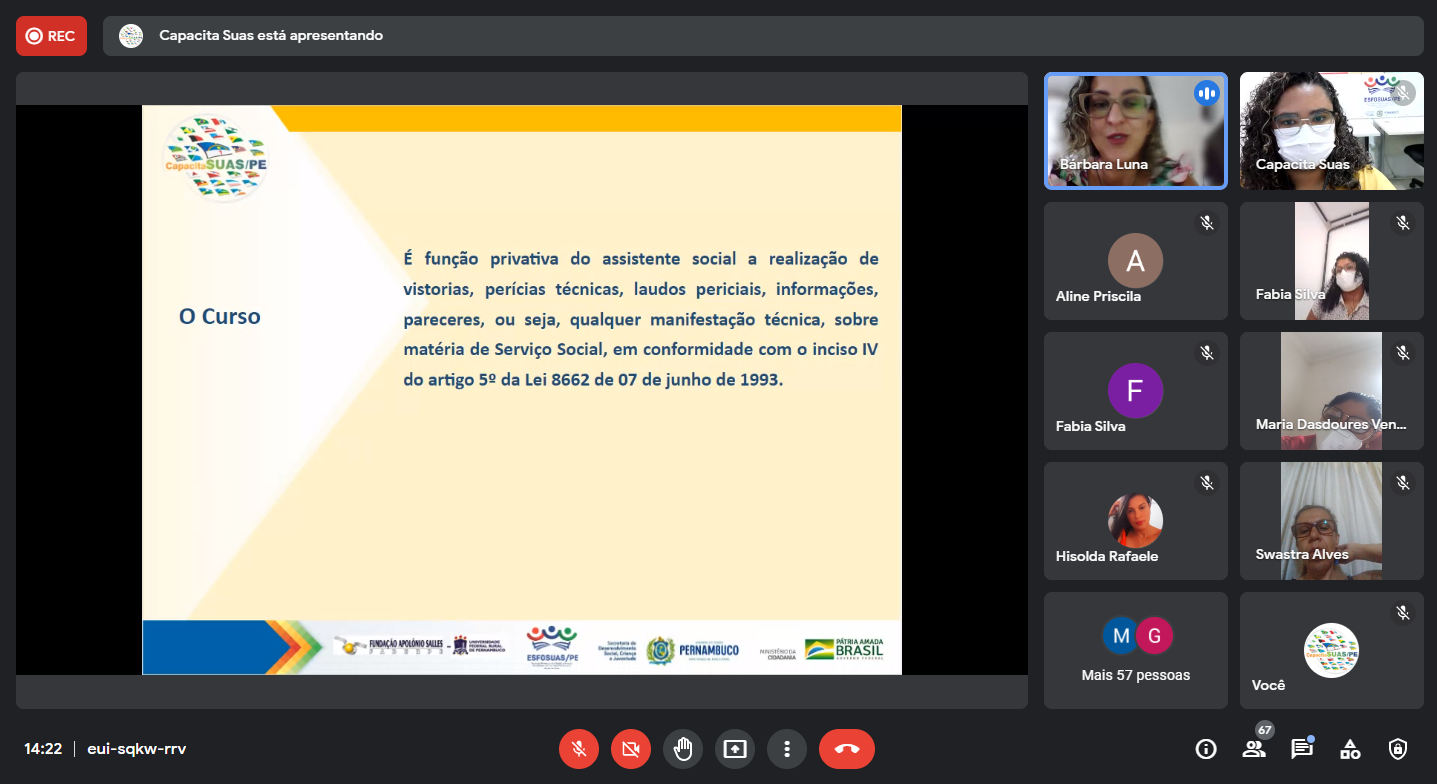
Task: Click the present screen button
Action: point(735,749)
